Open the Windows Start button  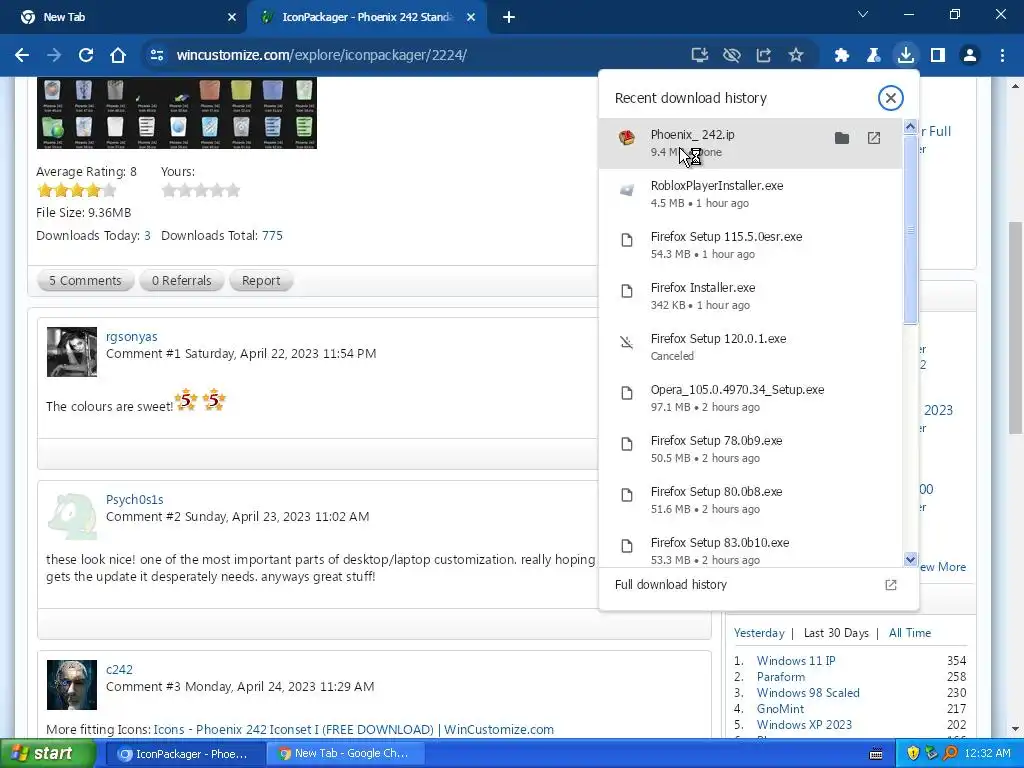tap(47, 754)
